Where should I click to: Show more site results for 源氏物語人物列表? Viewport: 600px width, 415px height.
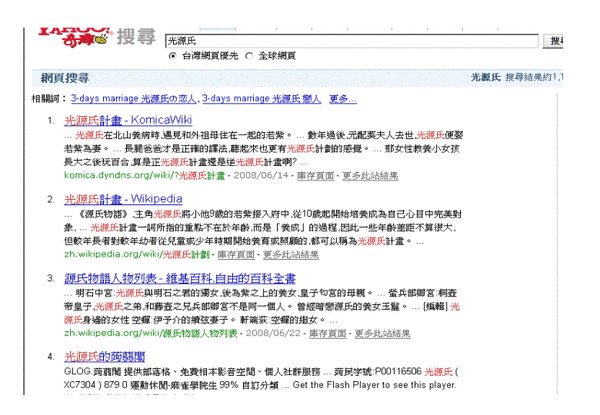[382, 333]
